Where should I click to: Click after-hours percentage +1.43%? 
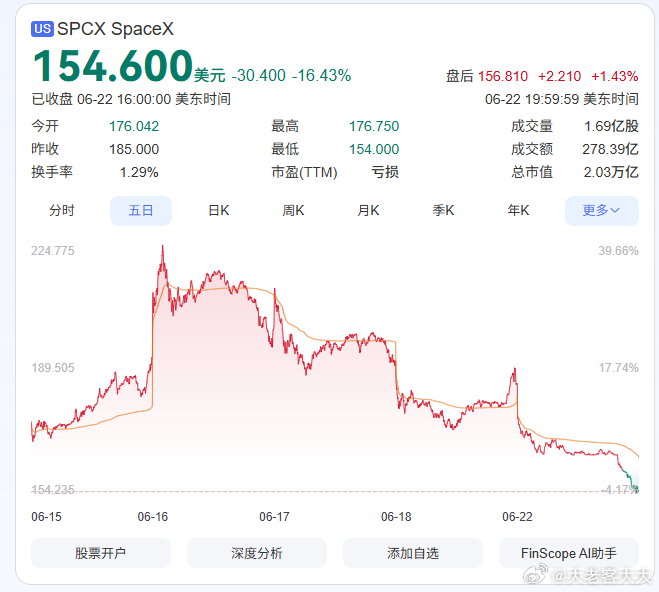tap(614, 76)
